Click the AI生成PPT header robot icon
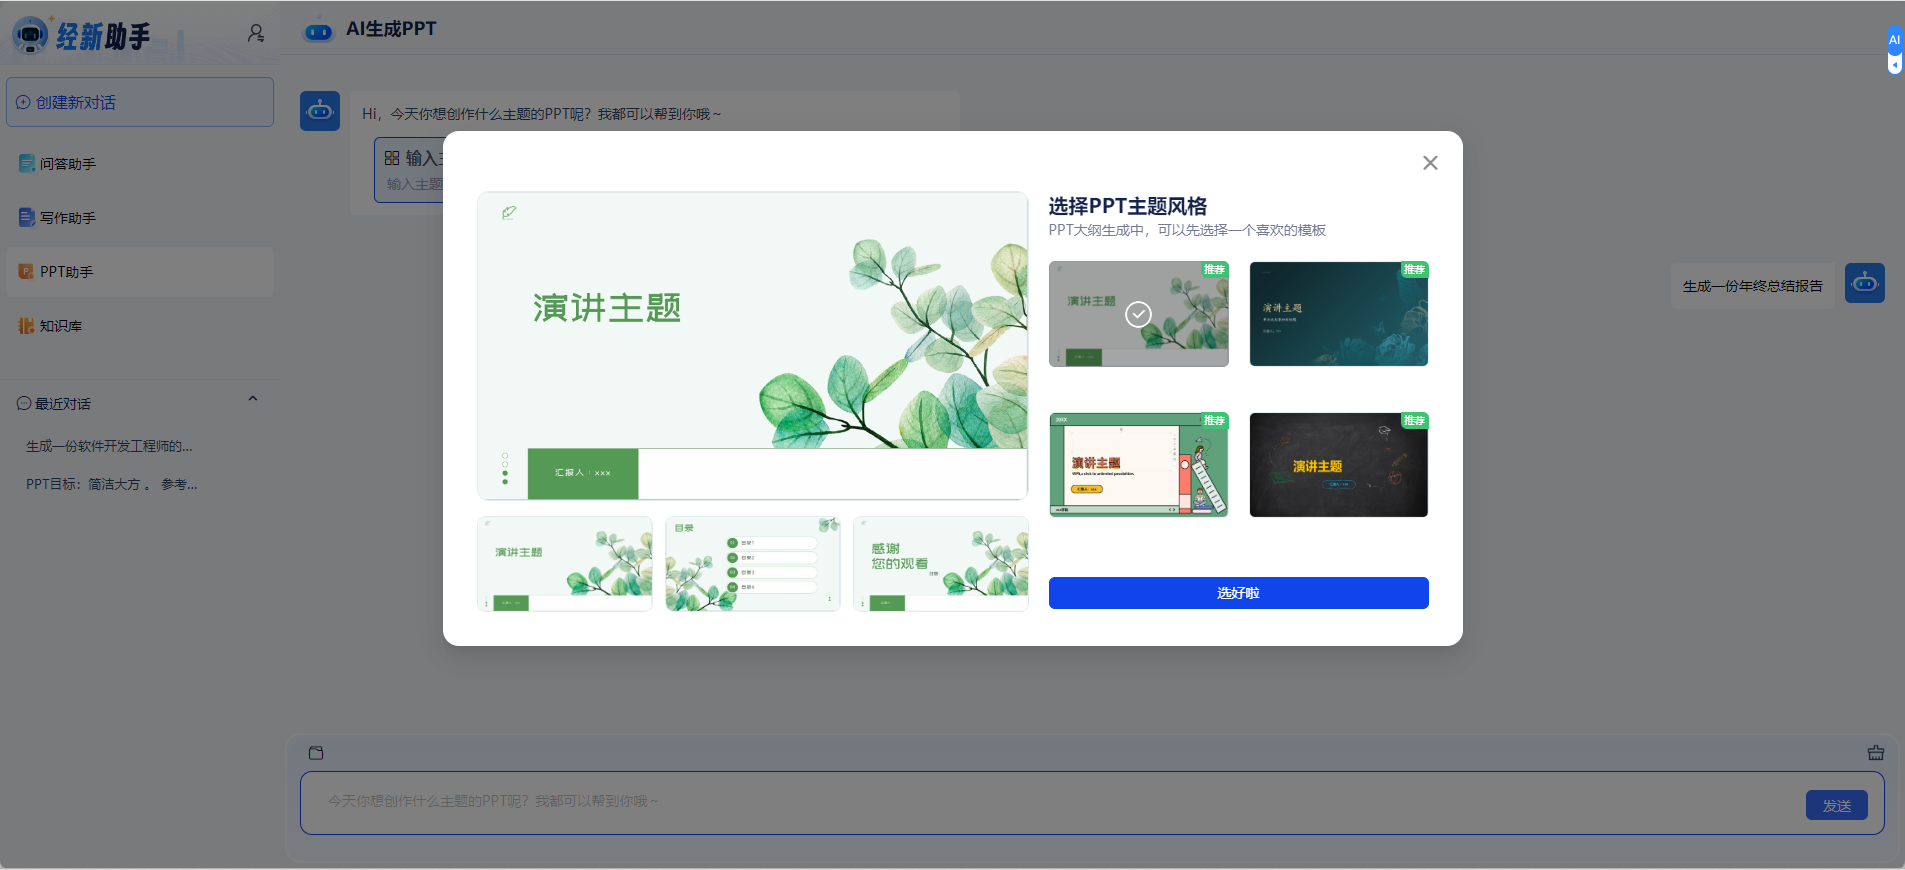 pyautogui.click(x=318, y=32)
